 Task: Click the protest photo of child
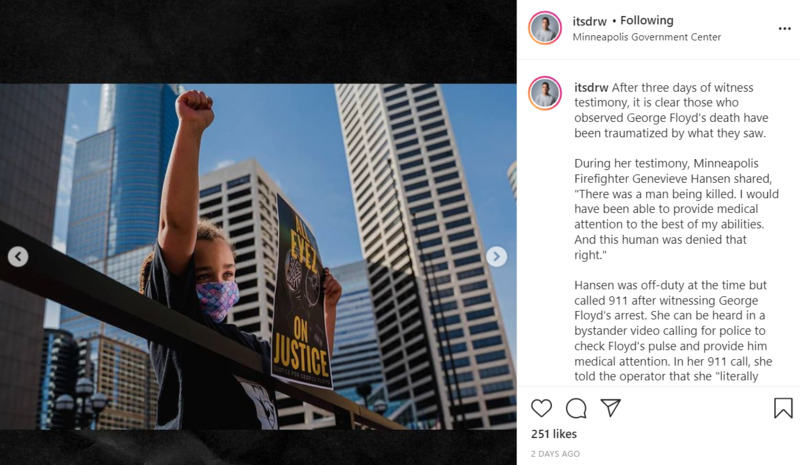click(x=258, y=257)
